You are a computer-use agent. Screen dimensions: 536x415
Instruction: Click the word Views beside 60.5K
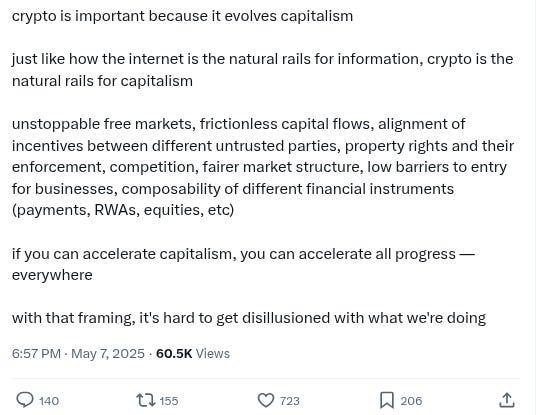[x=213, y=353]
